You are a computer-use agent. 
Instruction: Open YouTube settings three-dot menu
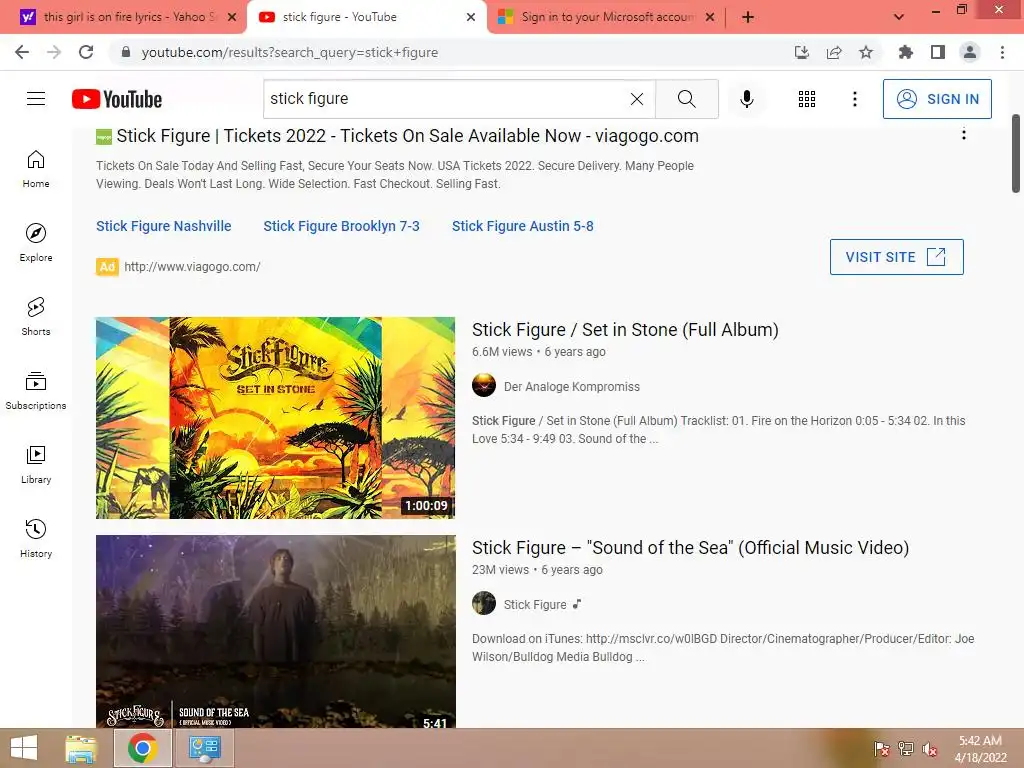click(854, 99)
